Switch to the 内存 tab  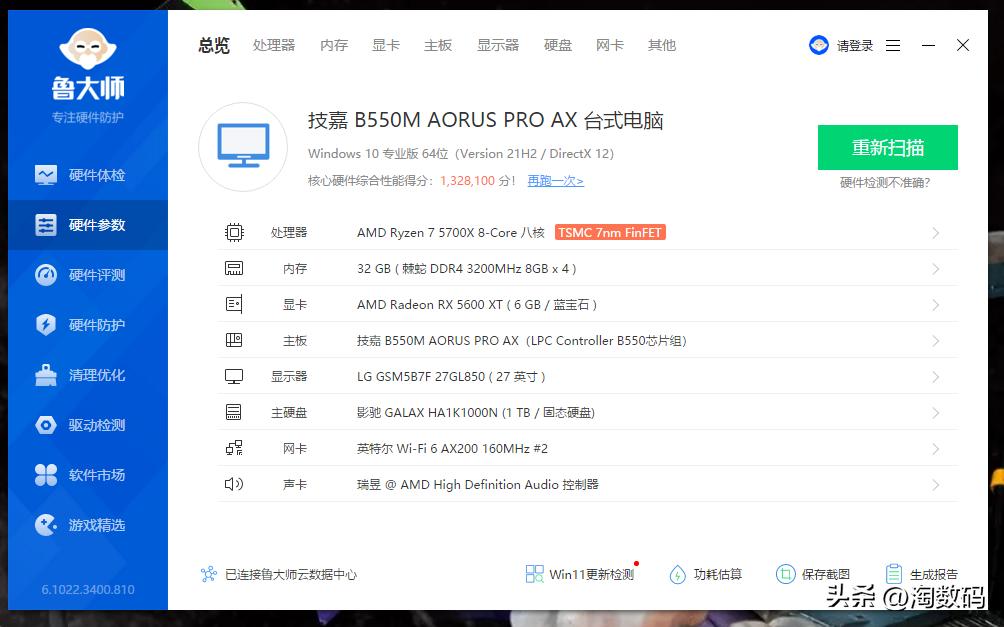(x=334, y=45)
